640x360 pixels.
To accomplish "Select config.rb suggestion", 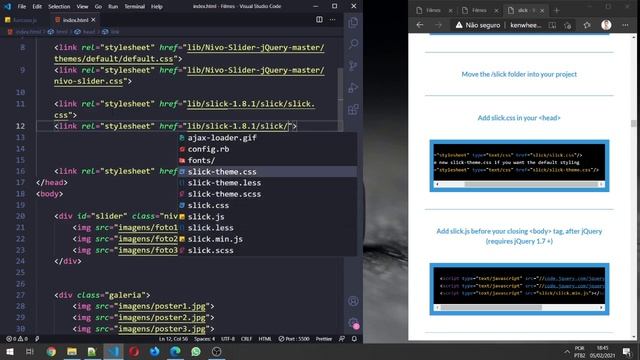I will click(x=267, y=149).
